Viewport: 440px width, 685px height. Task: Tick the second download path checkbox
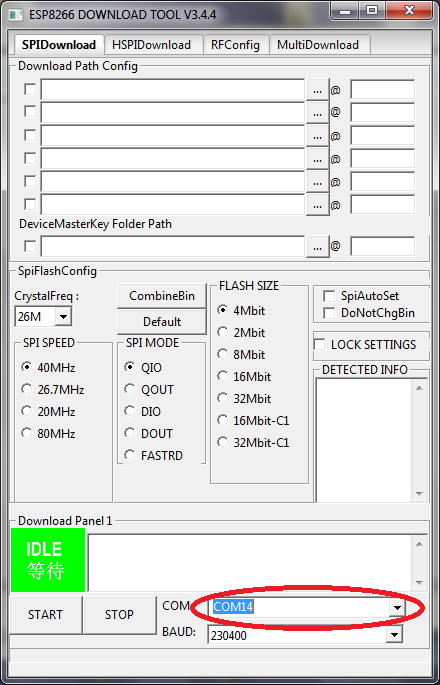[x=30, y=112]
